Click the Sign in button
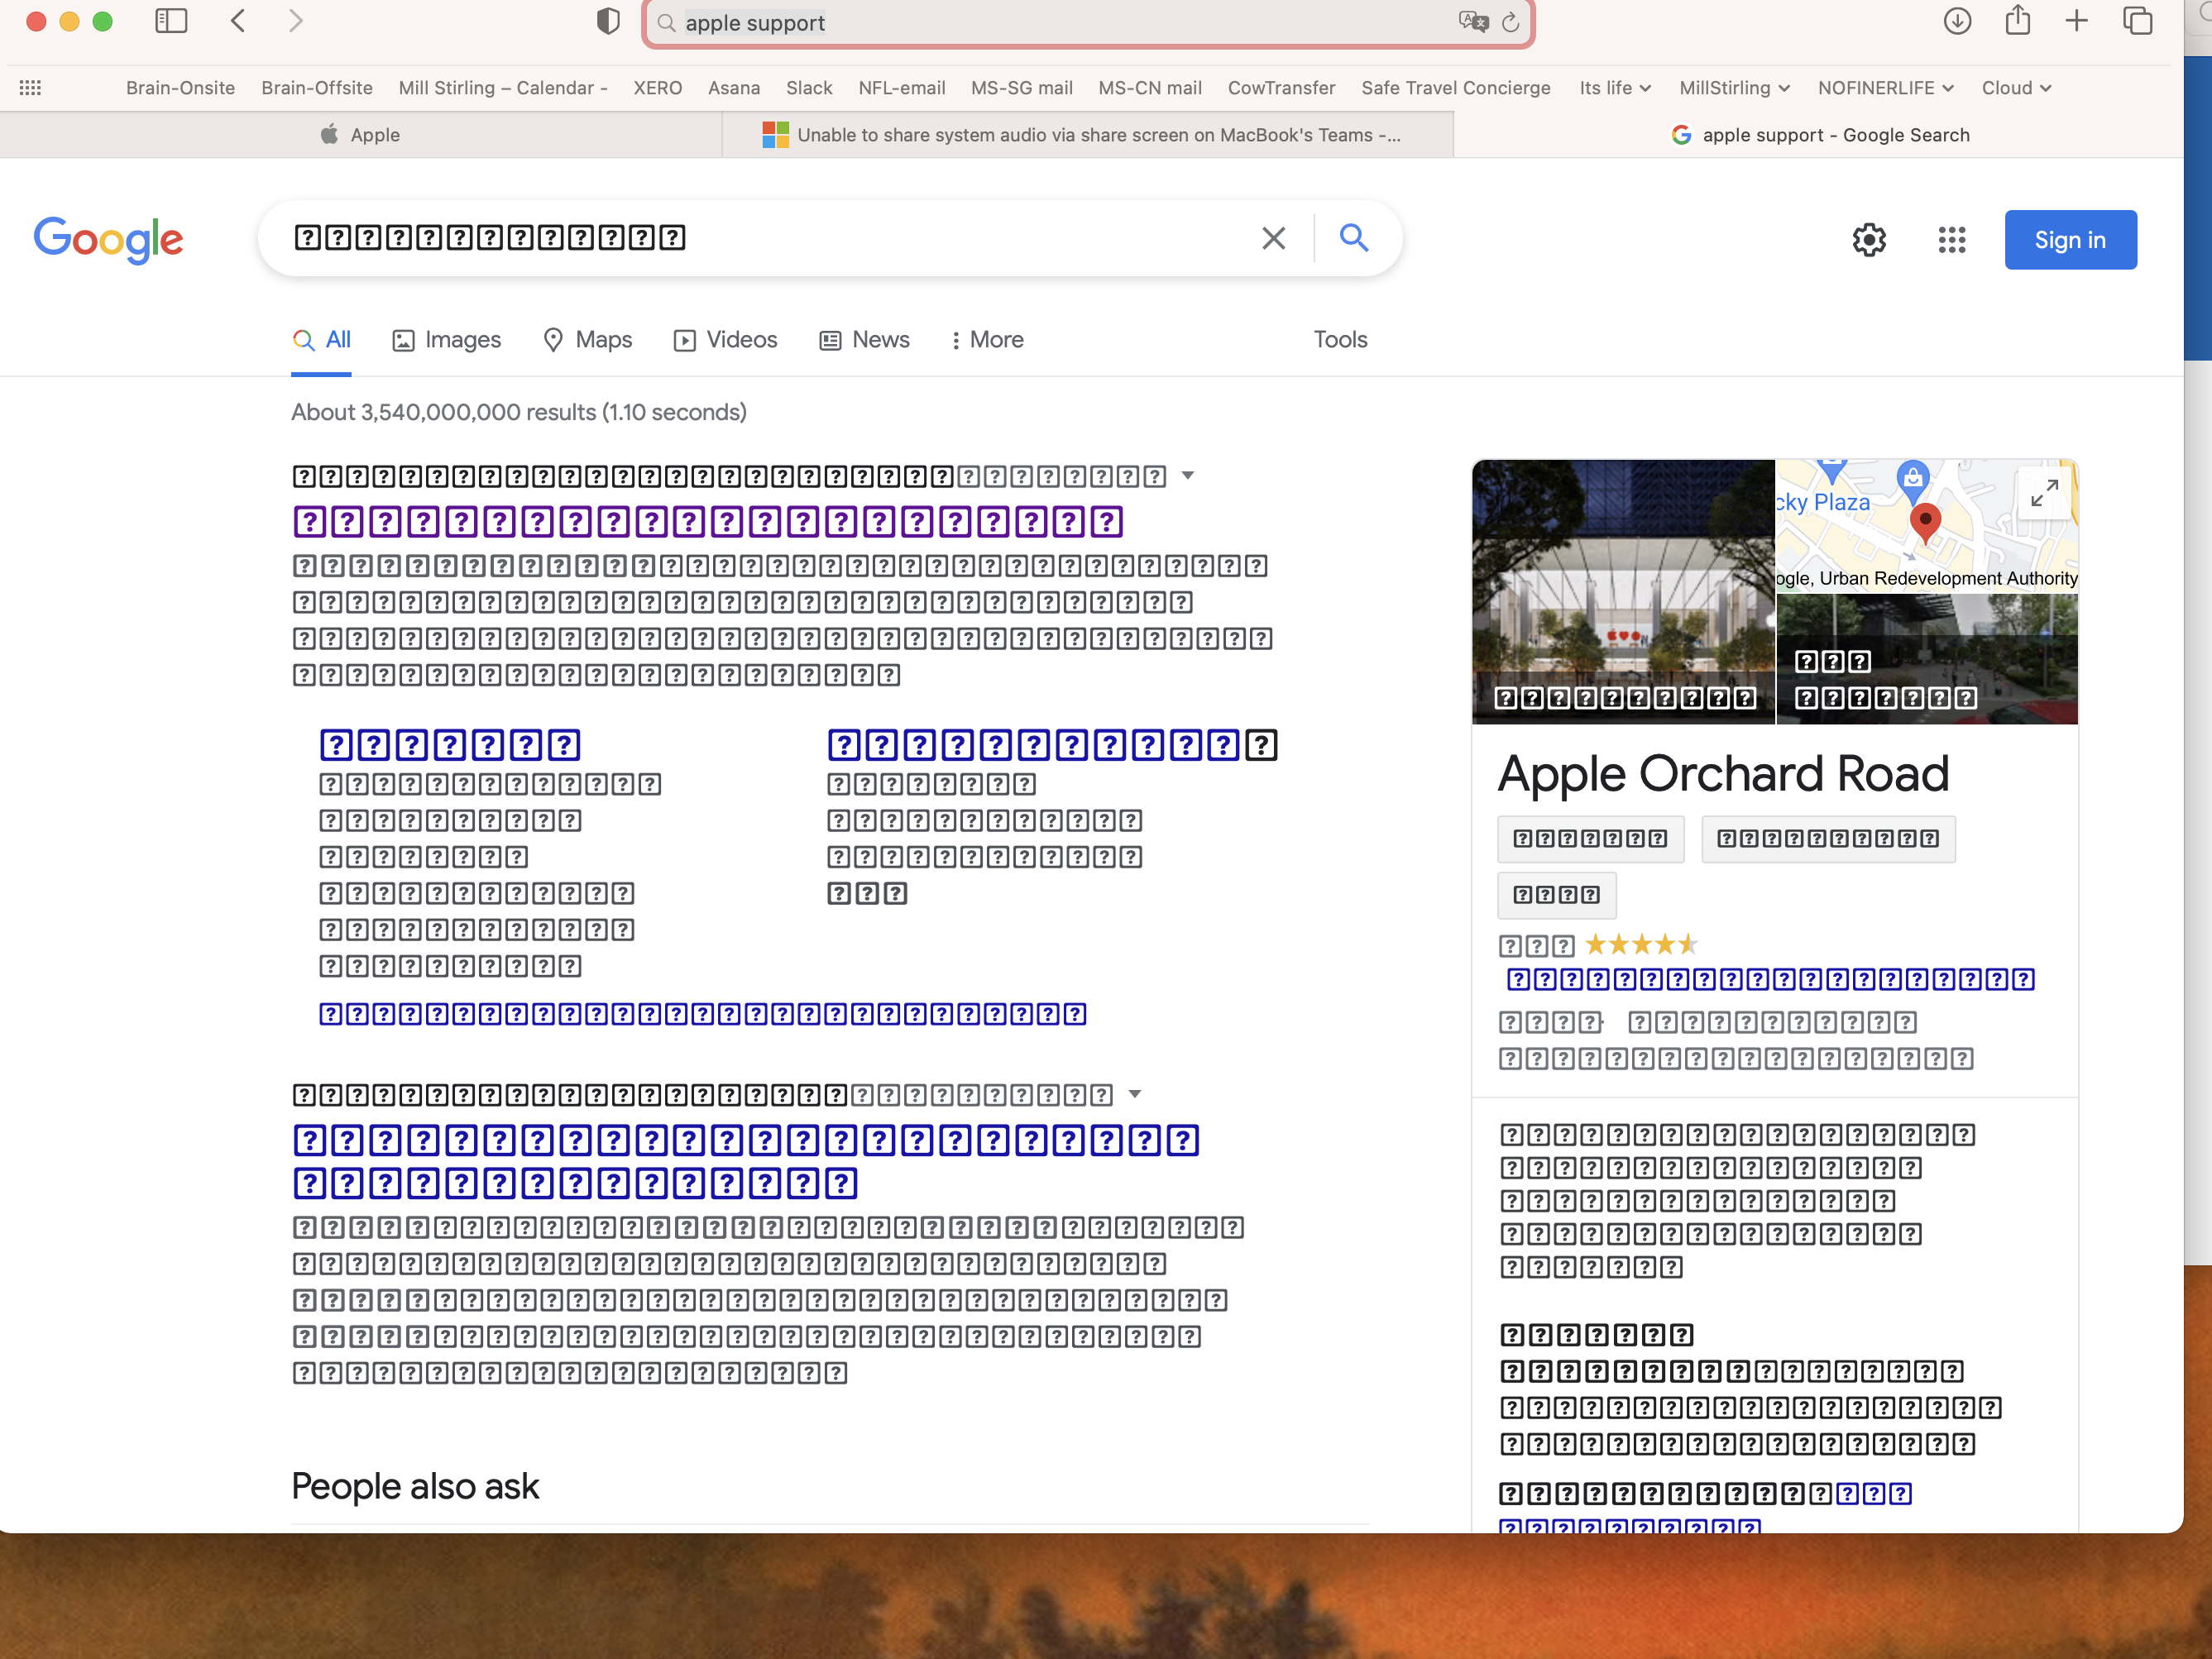This screenshot has height=1659, width=2212. (2070, 240)
